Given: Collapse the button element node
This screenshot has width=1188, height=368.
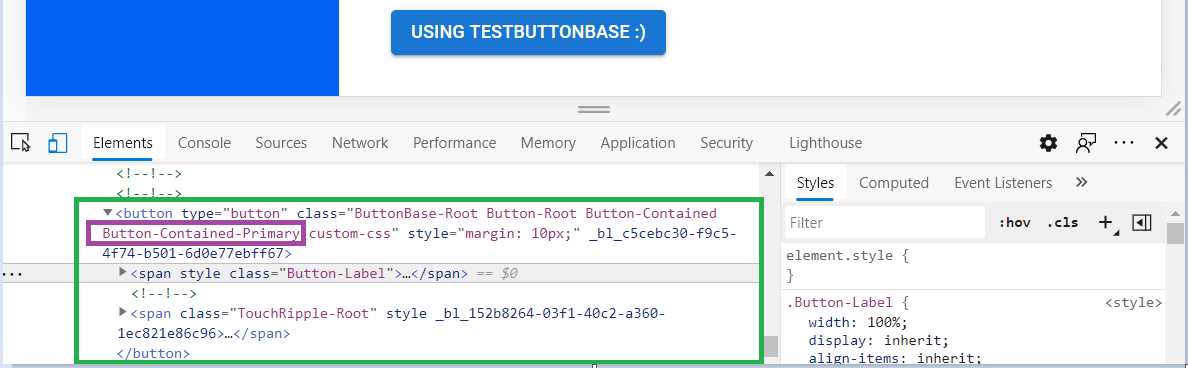Looking at the screenshot, I should [x=108, y=213].
